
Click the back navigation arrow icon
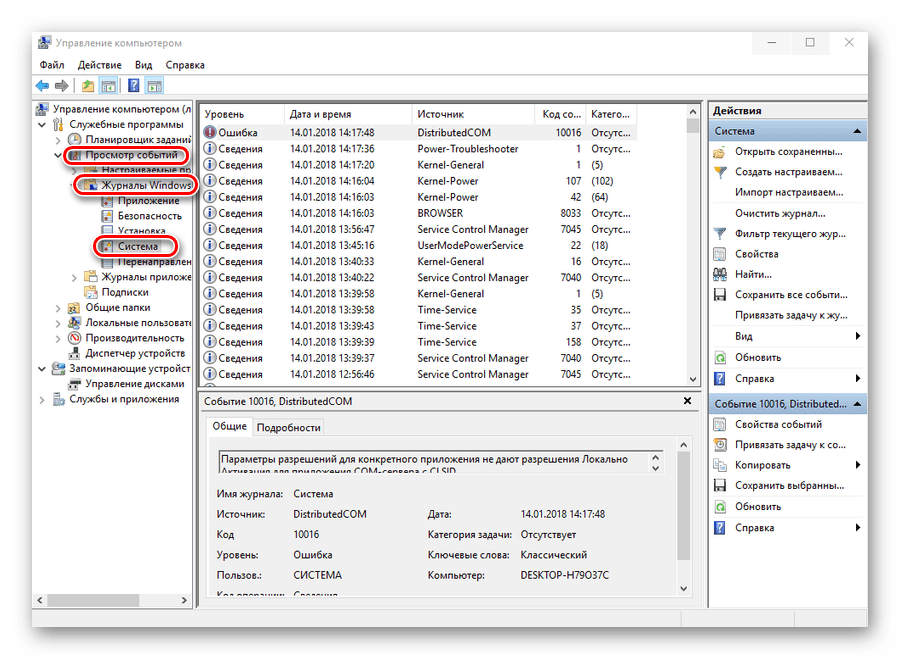(x=40, y=85)
